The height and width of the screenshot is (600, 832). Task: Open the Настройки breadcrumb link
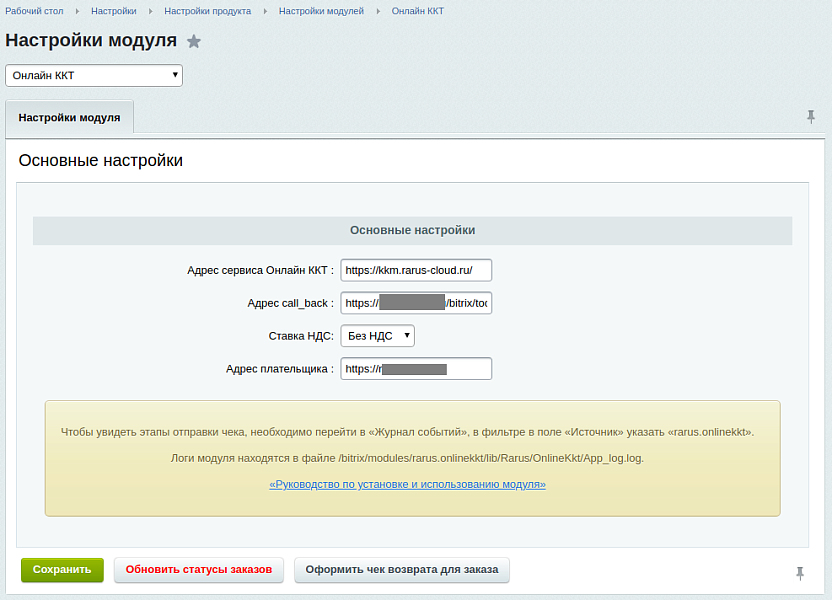[x=113, y=11]
